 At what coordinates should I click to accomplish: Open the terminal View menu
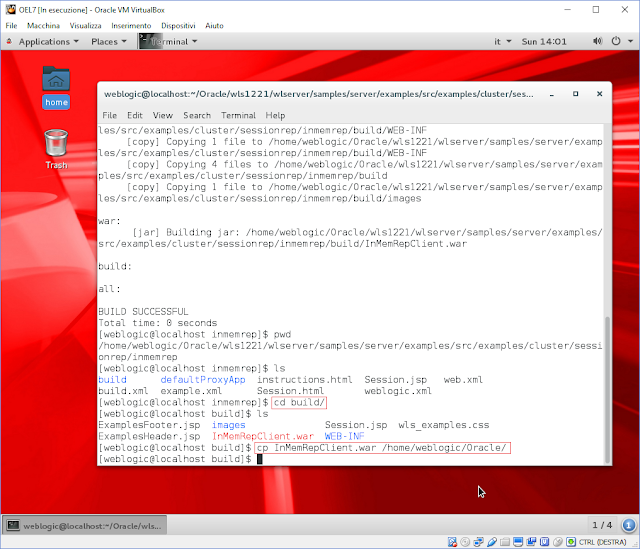[x=162, y=116]
